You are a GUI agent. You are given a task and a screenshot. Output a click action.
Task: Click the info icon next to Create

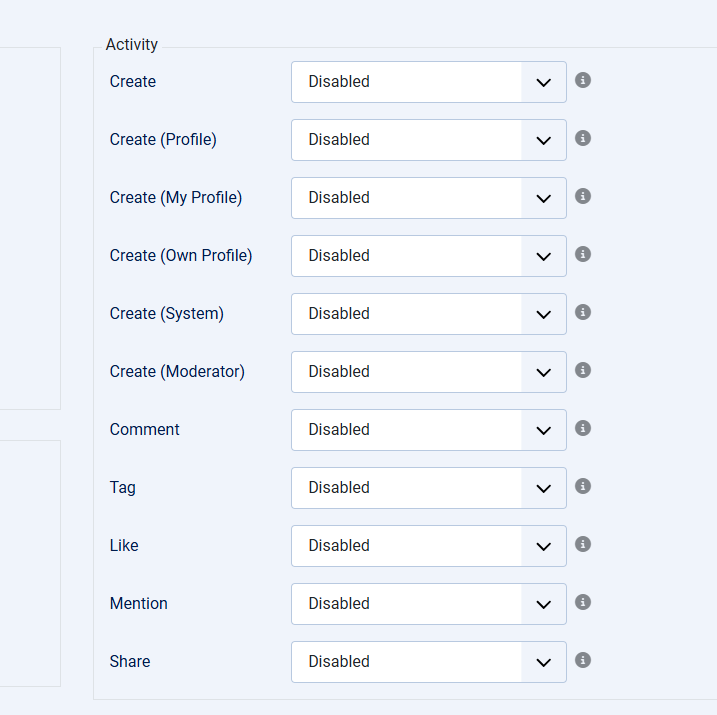(x=583, y=80)
